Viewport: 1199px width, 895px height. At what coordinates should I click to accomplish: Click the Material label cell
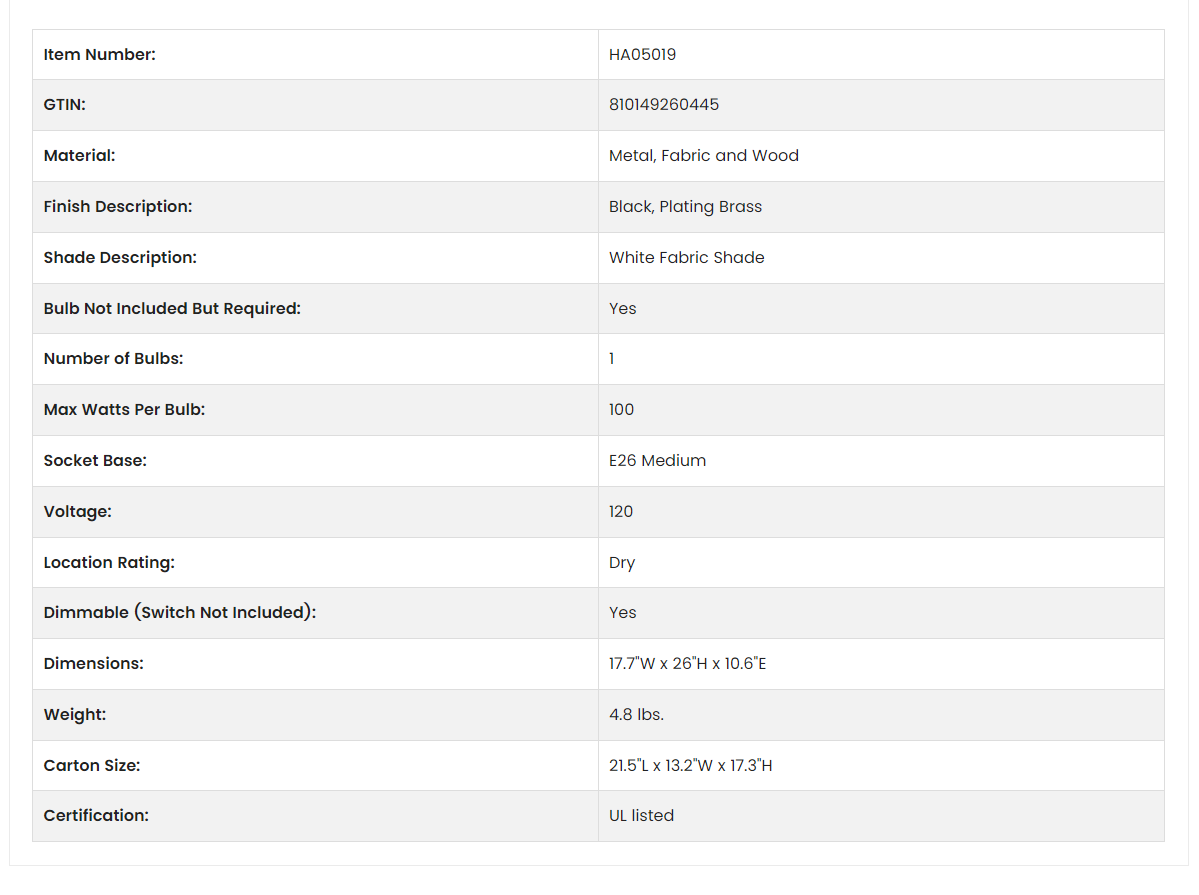(315, 156)
